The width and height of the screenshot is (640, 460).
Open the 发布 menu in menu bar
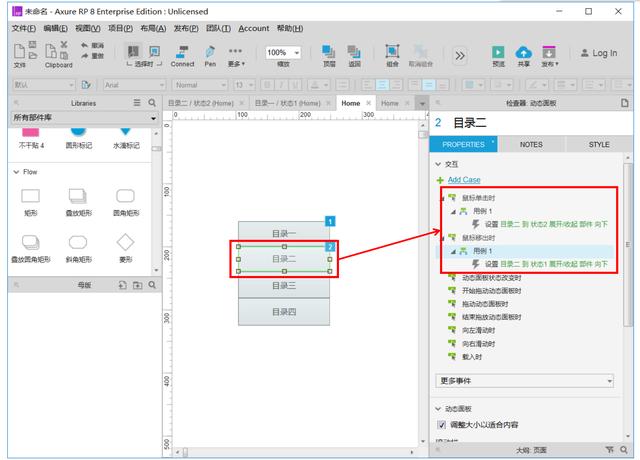(186, 28)
